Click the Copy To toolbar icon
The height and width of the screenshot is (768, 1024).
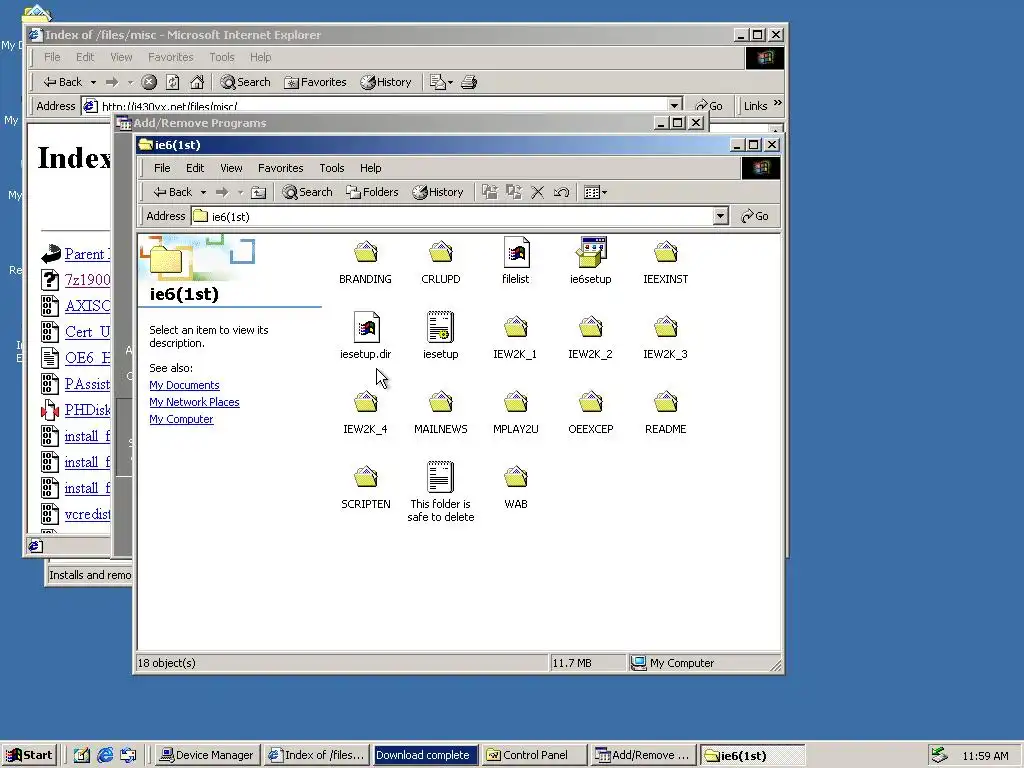tap(514, 192)
